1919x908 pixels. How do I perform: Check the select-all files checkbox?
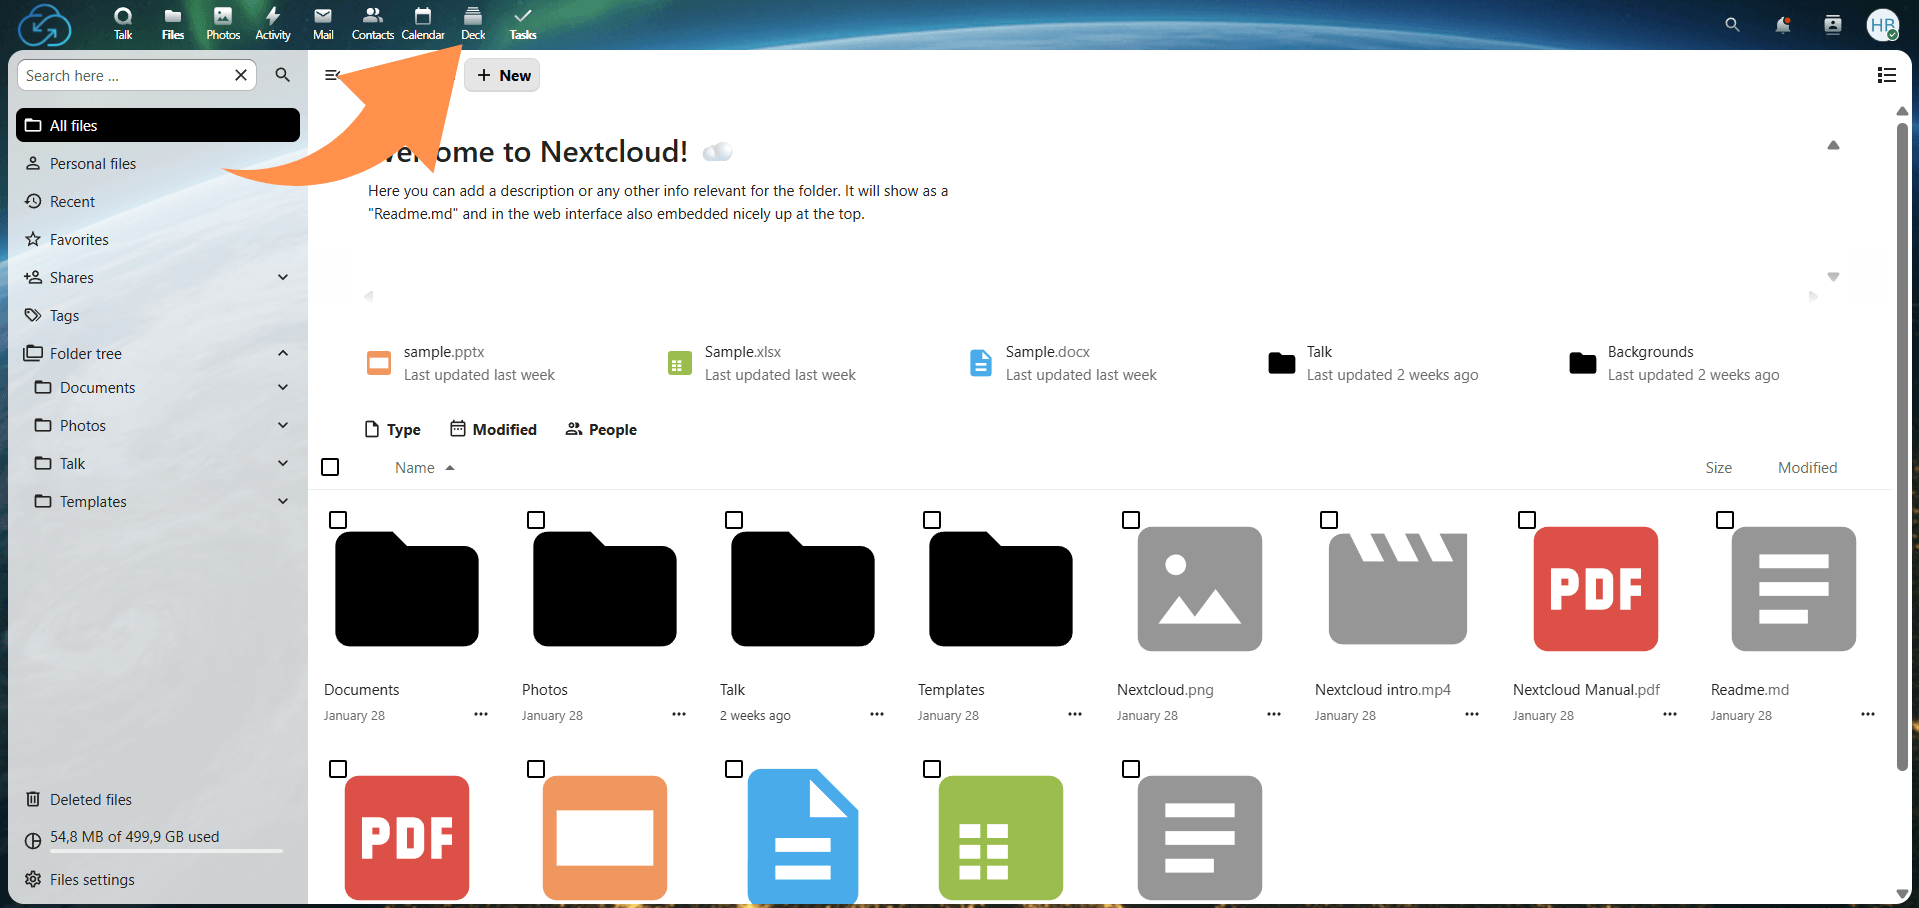pyautogui.click(x=330, y=467)
